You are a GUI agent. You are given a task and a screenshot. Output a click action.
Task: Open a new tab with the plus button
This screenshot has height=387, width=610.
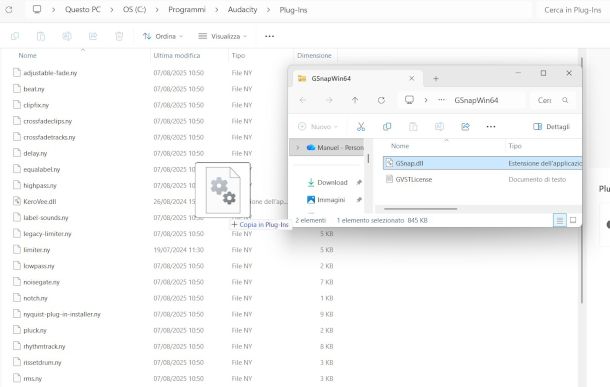point(436,79)
